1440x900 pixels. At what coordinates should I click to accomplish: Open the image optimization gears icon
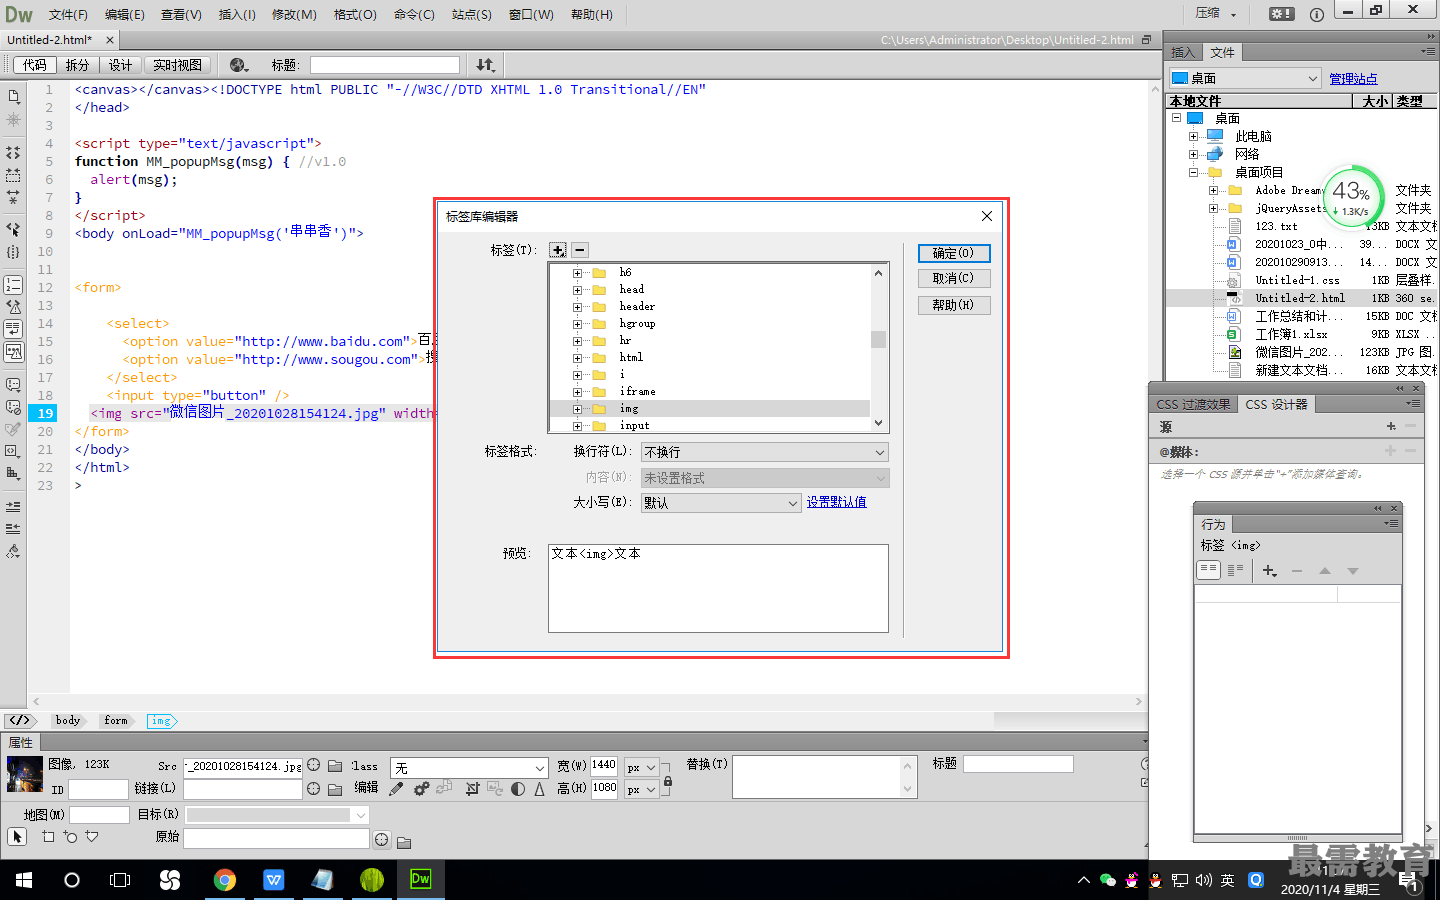point(421,789)
